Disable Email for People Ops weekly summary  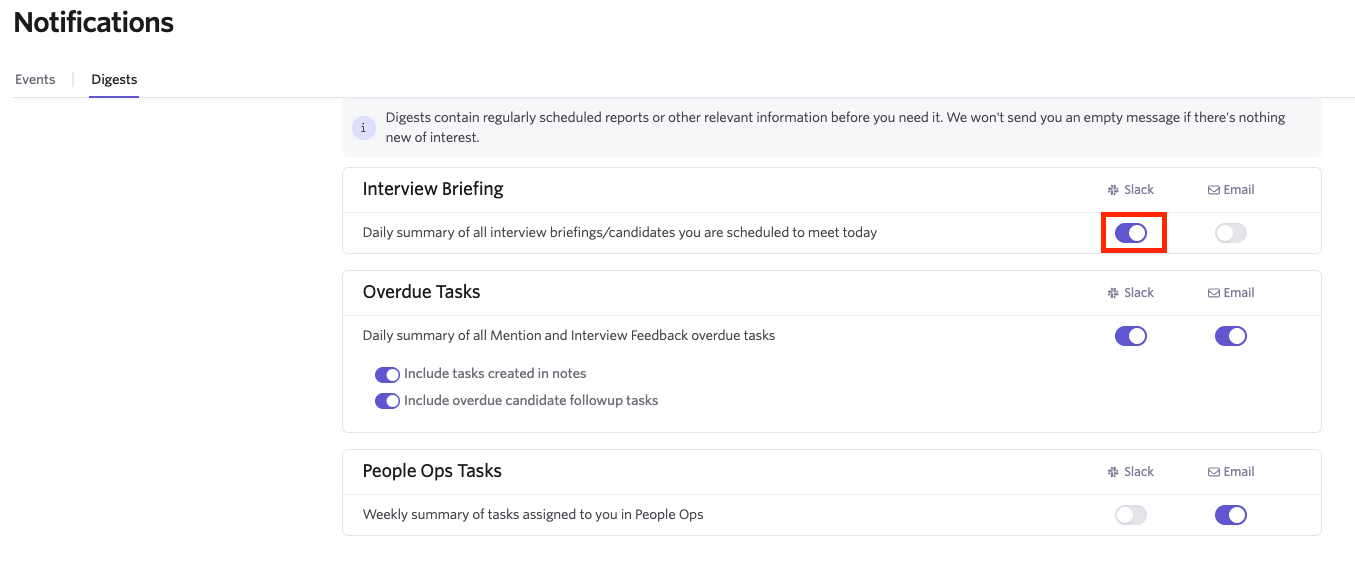(x=1231, y=515)
